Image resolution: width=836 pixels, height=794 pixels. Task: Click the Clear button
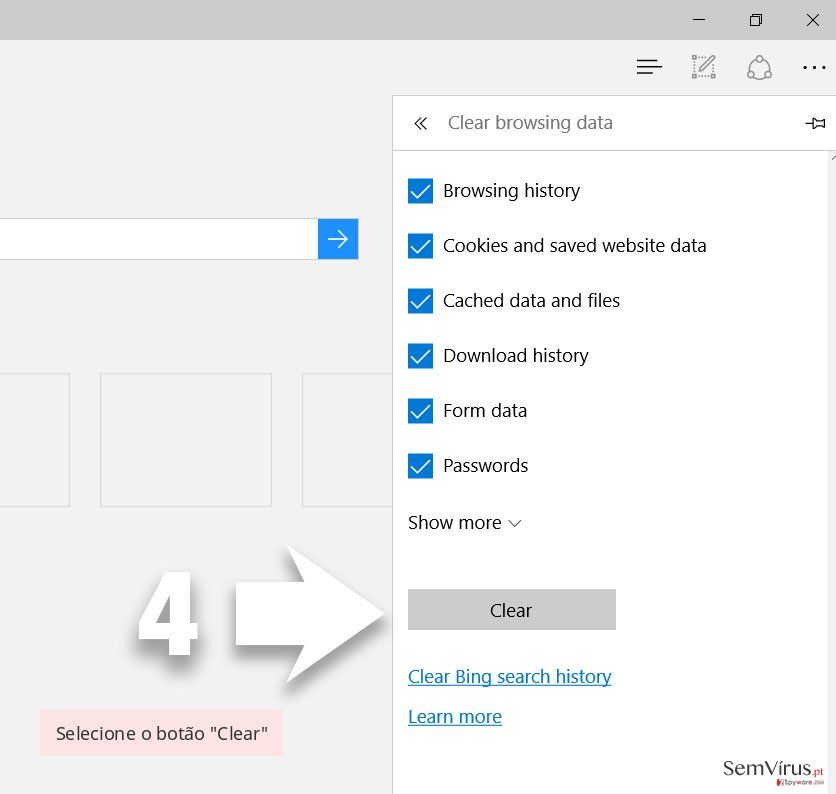(512, 609)
